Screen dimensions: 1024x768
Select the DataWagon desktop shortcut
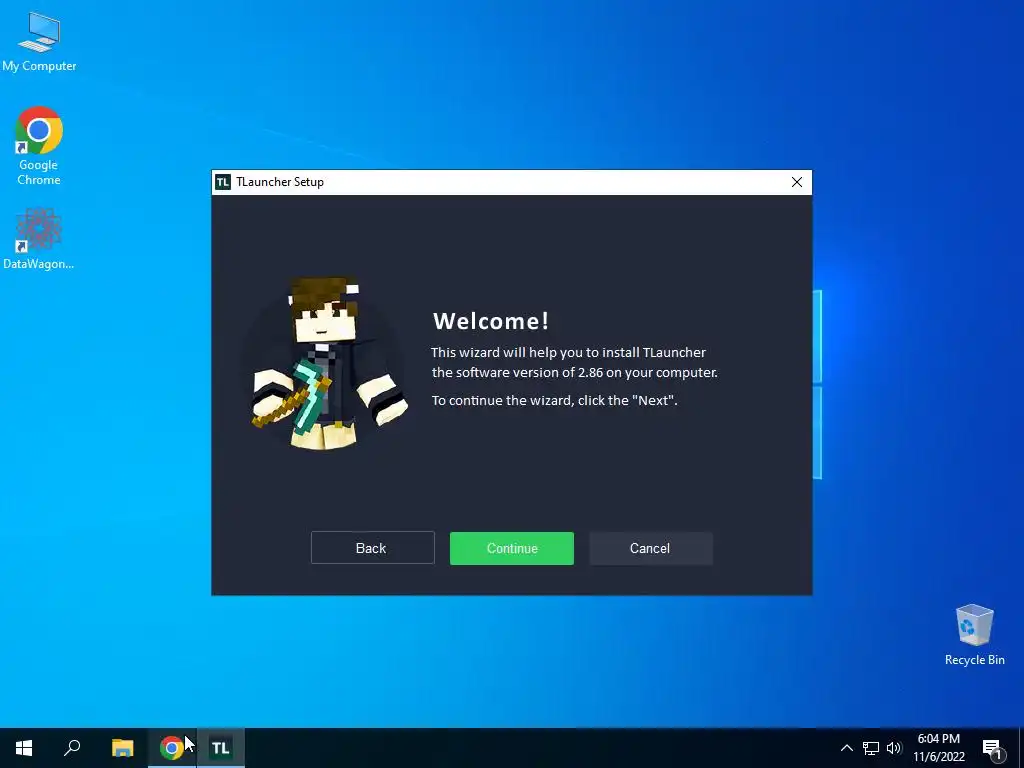[39, 239]
